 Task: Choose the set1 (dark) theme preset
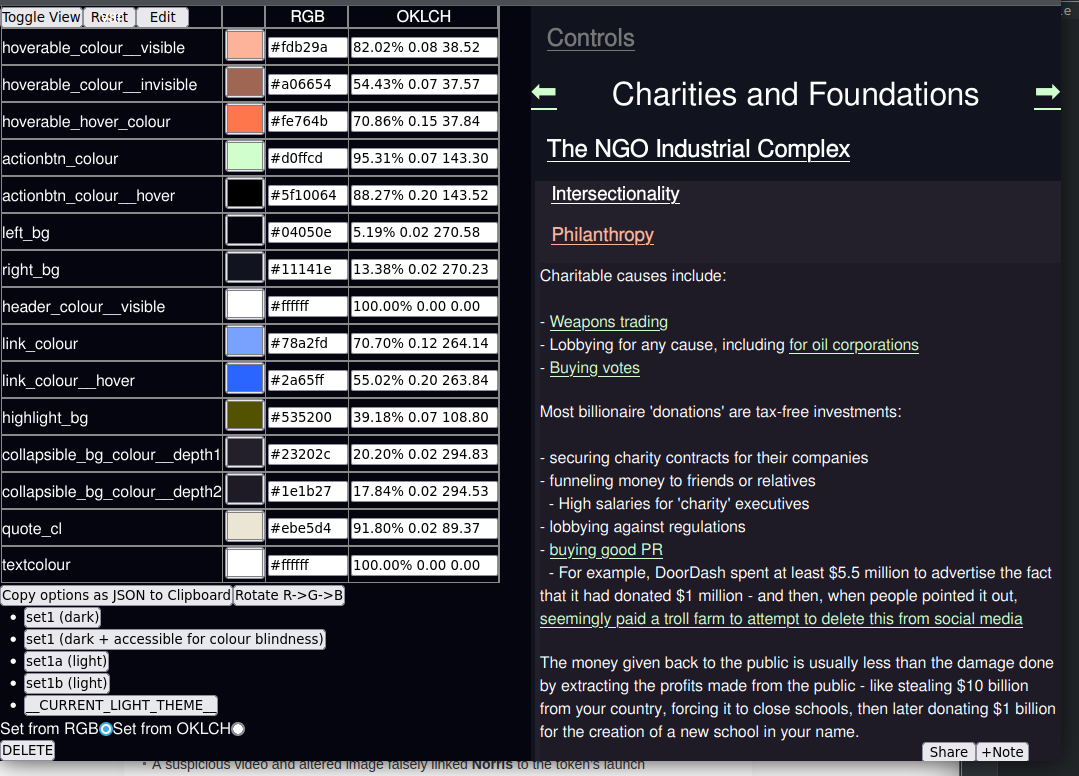63,617
